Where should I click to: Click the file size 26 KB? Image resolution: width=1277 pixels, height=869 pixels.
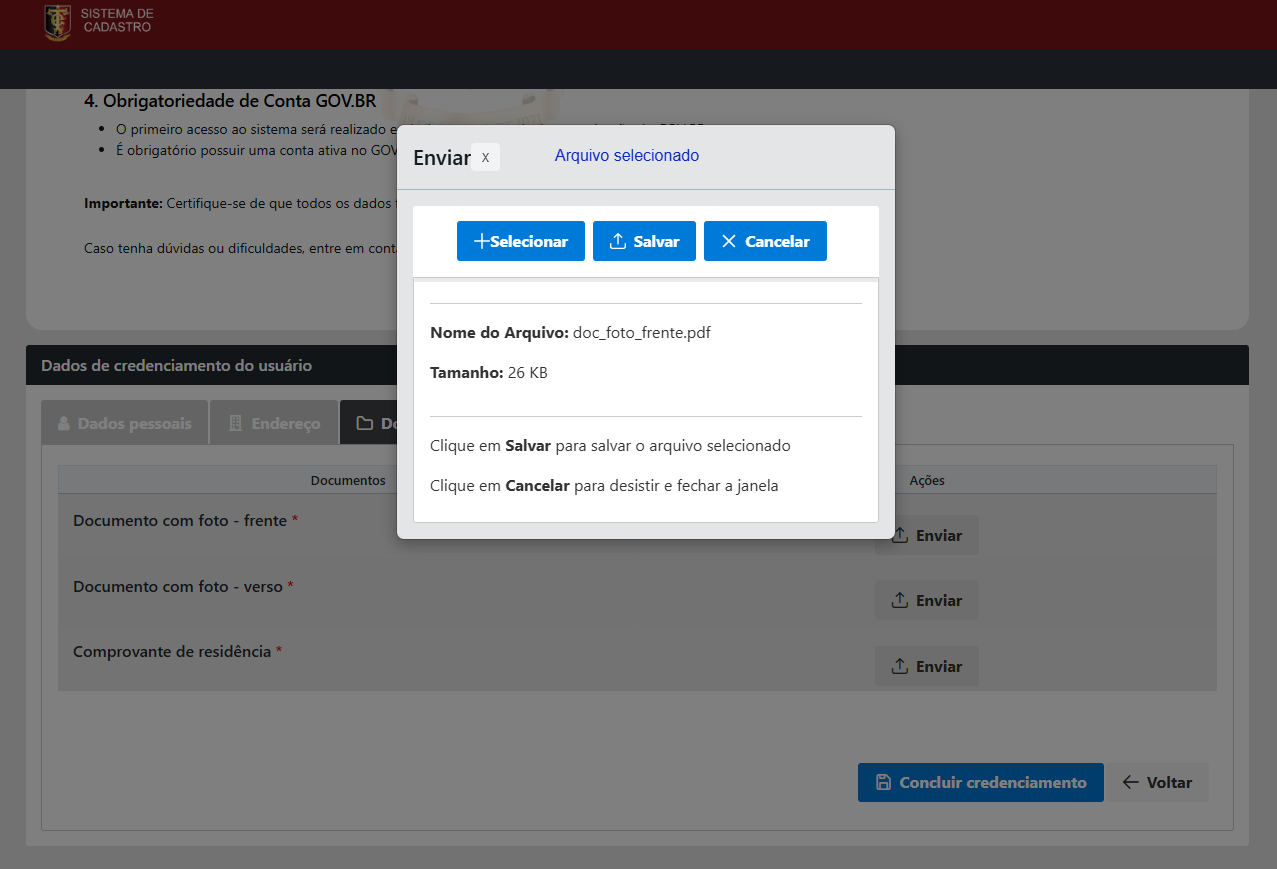[x=528, y=373]
